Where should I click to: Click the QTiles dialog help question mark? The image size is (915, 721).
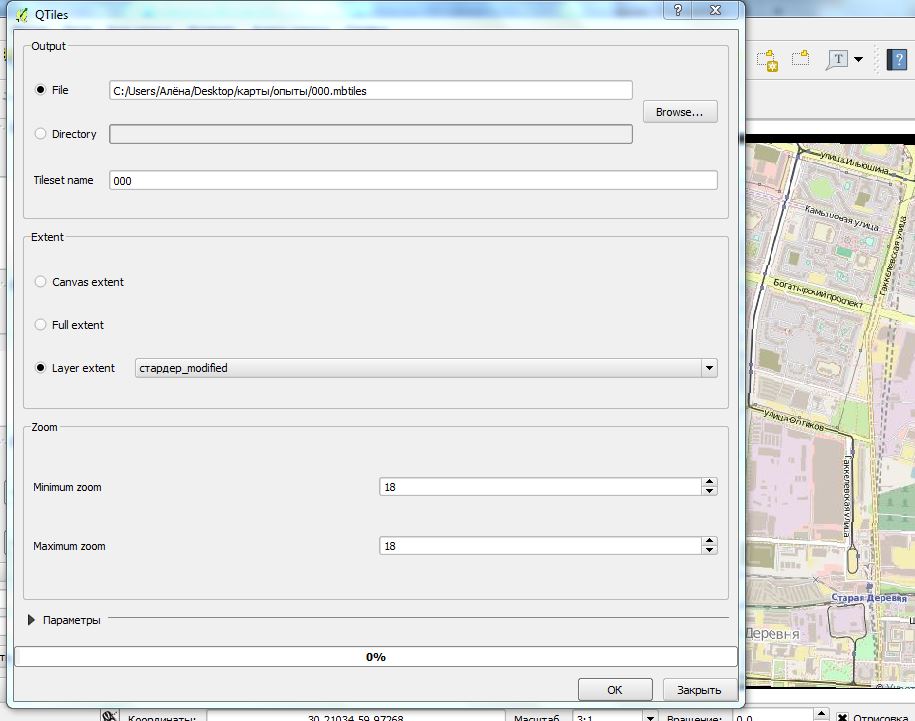click(x=678, y=10)
